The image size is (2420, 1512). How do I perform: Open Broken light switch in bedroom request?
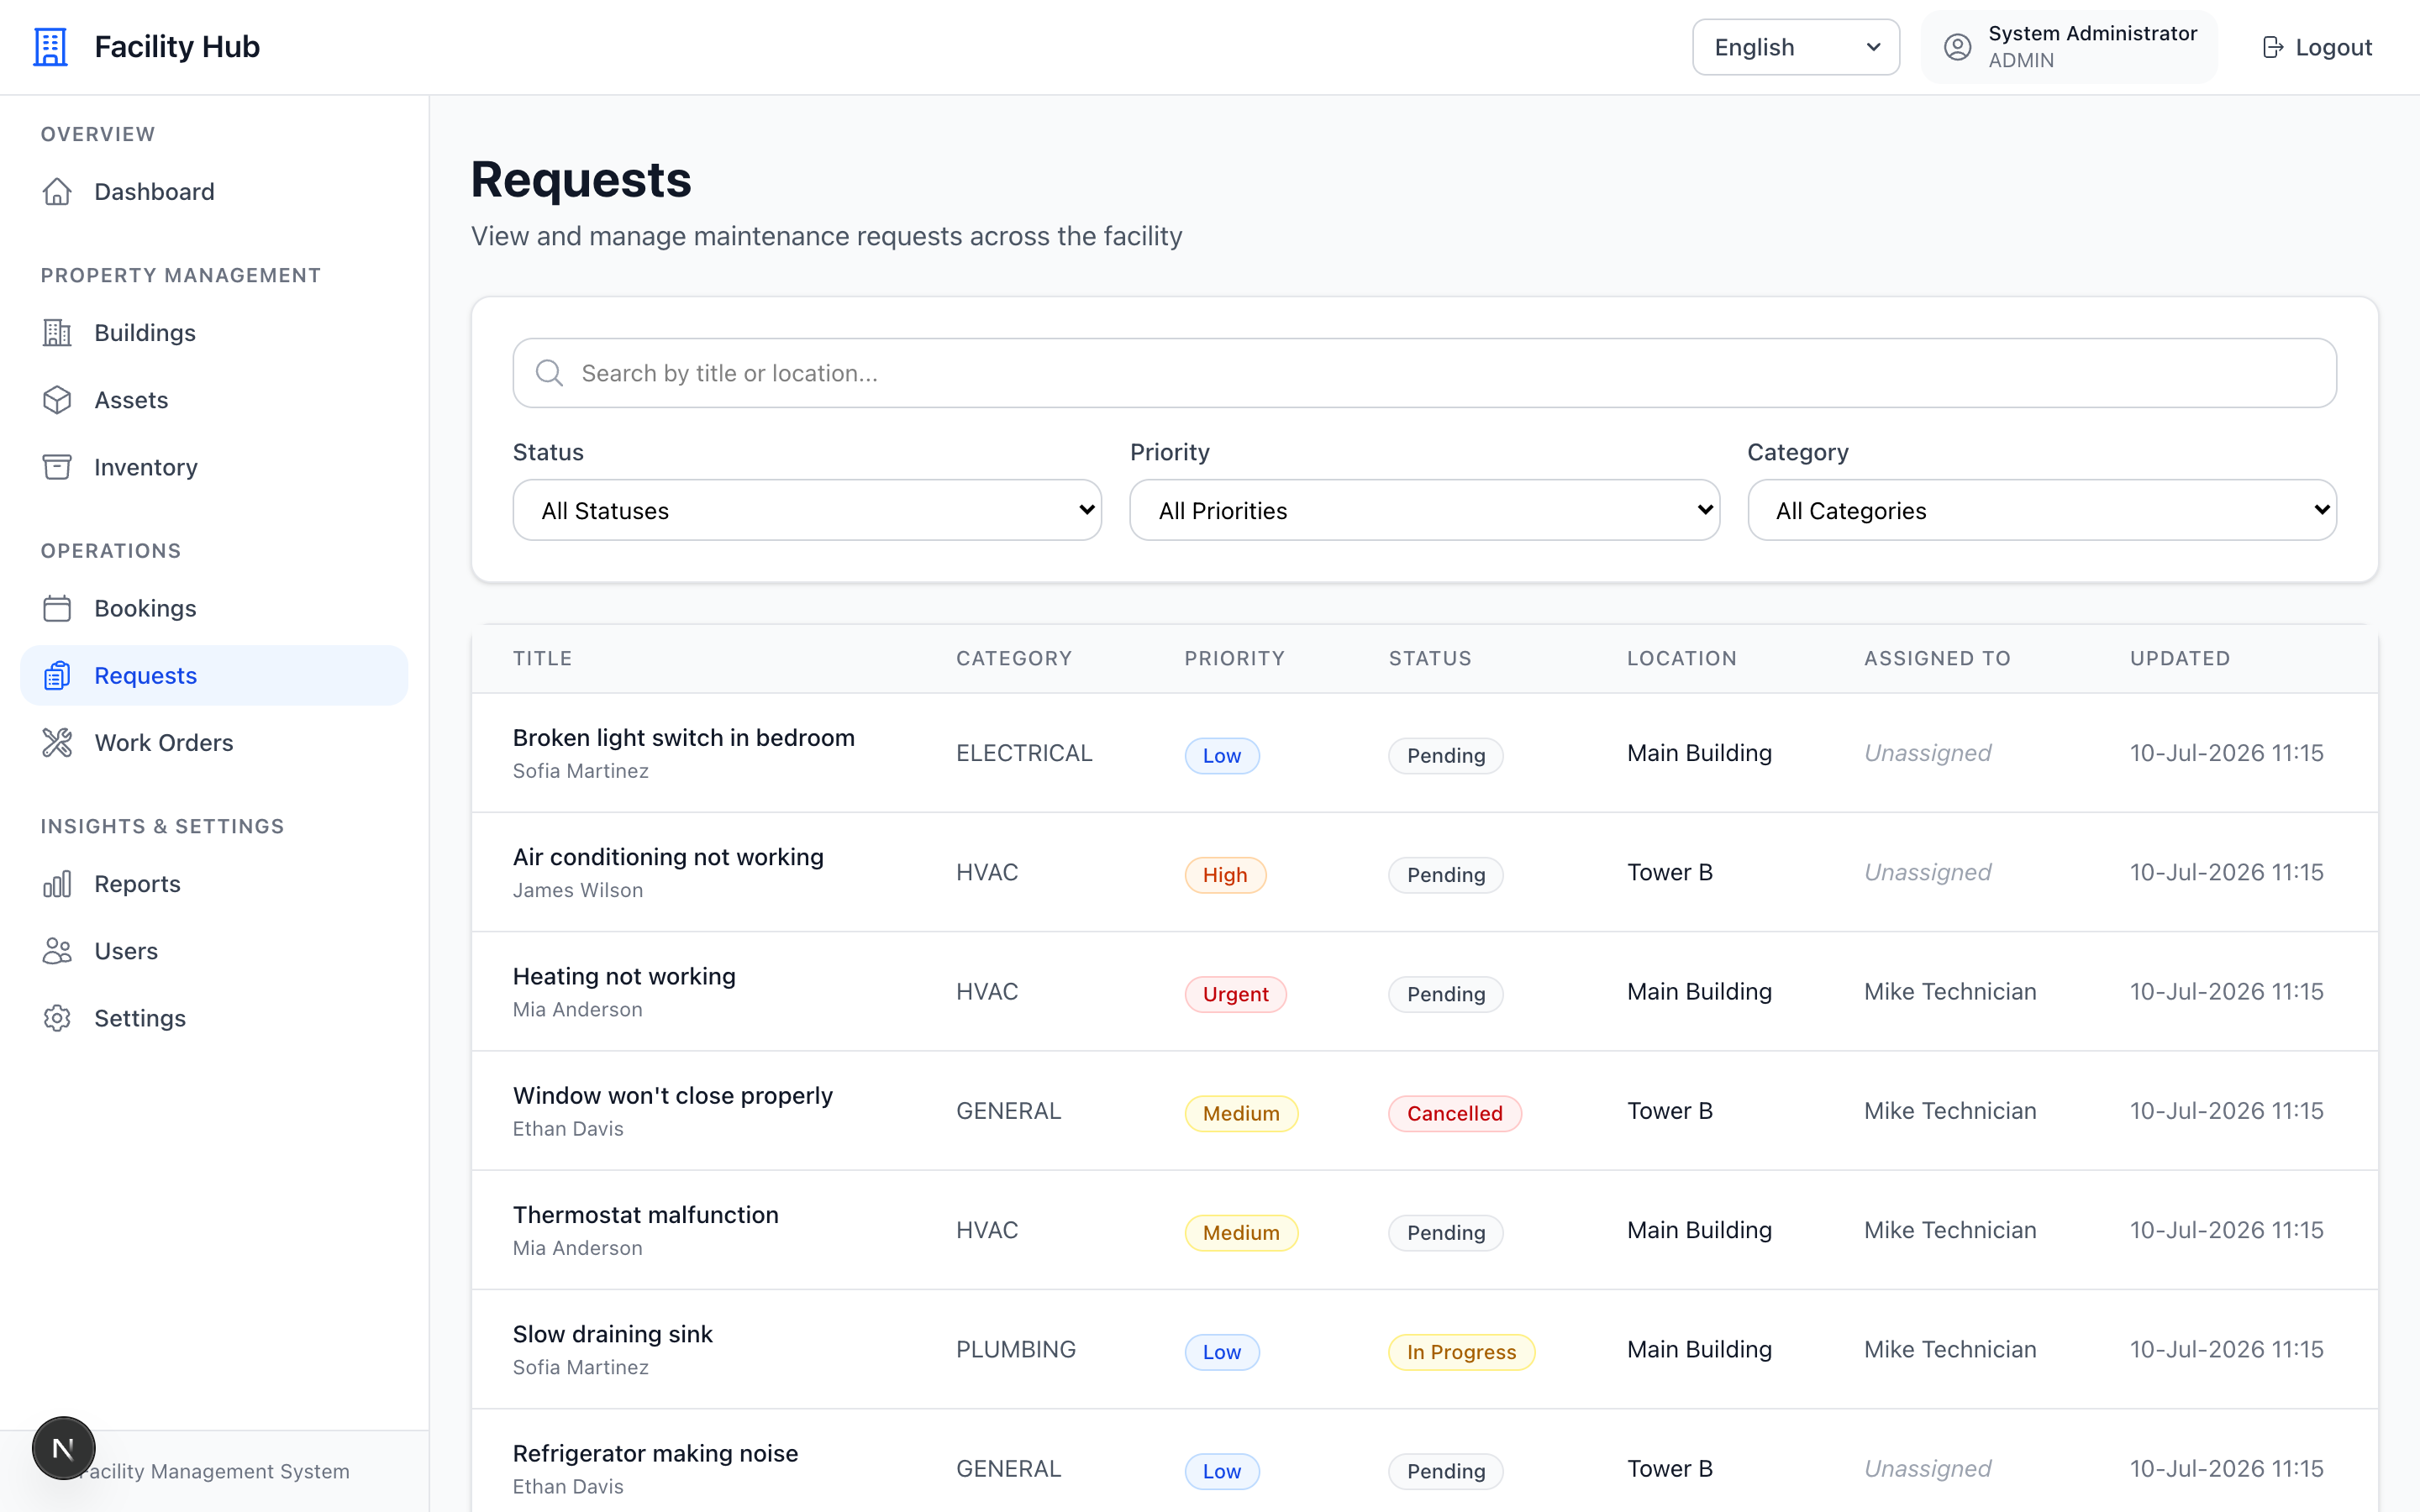click(x=684, y=737)
